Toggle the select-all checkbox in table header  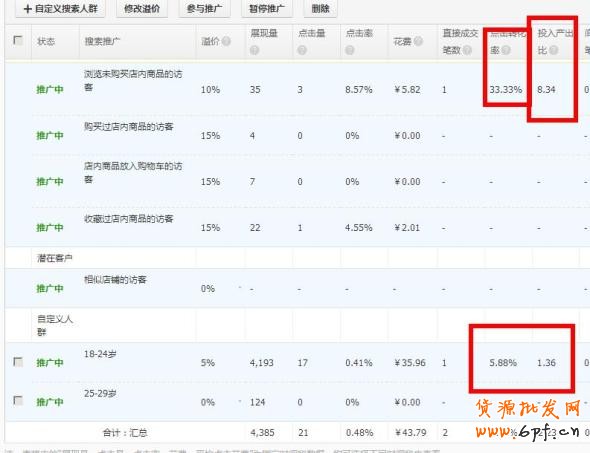18,40
